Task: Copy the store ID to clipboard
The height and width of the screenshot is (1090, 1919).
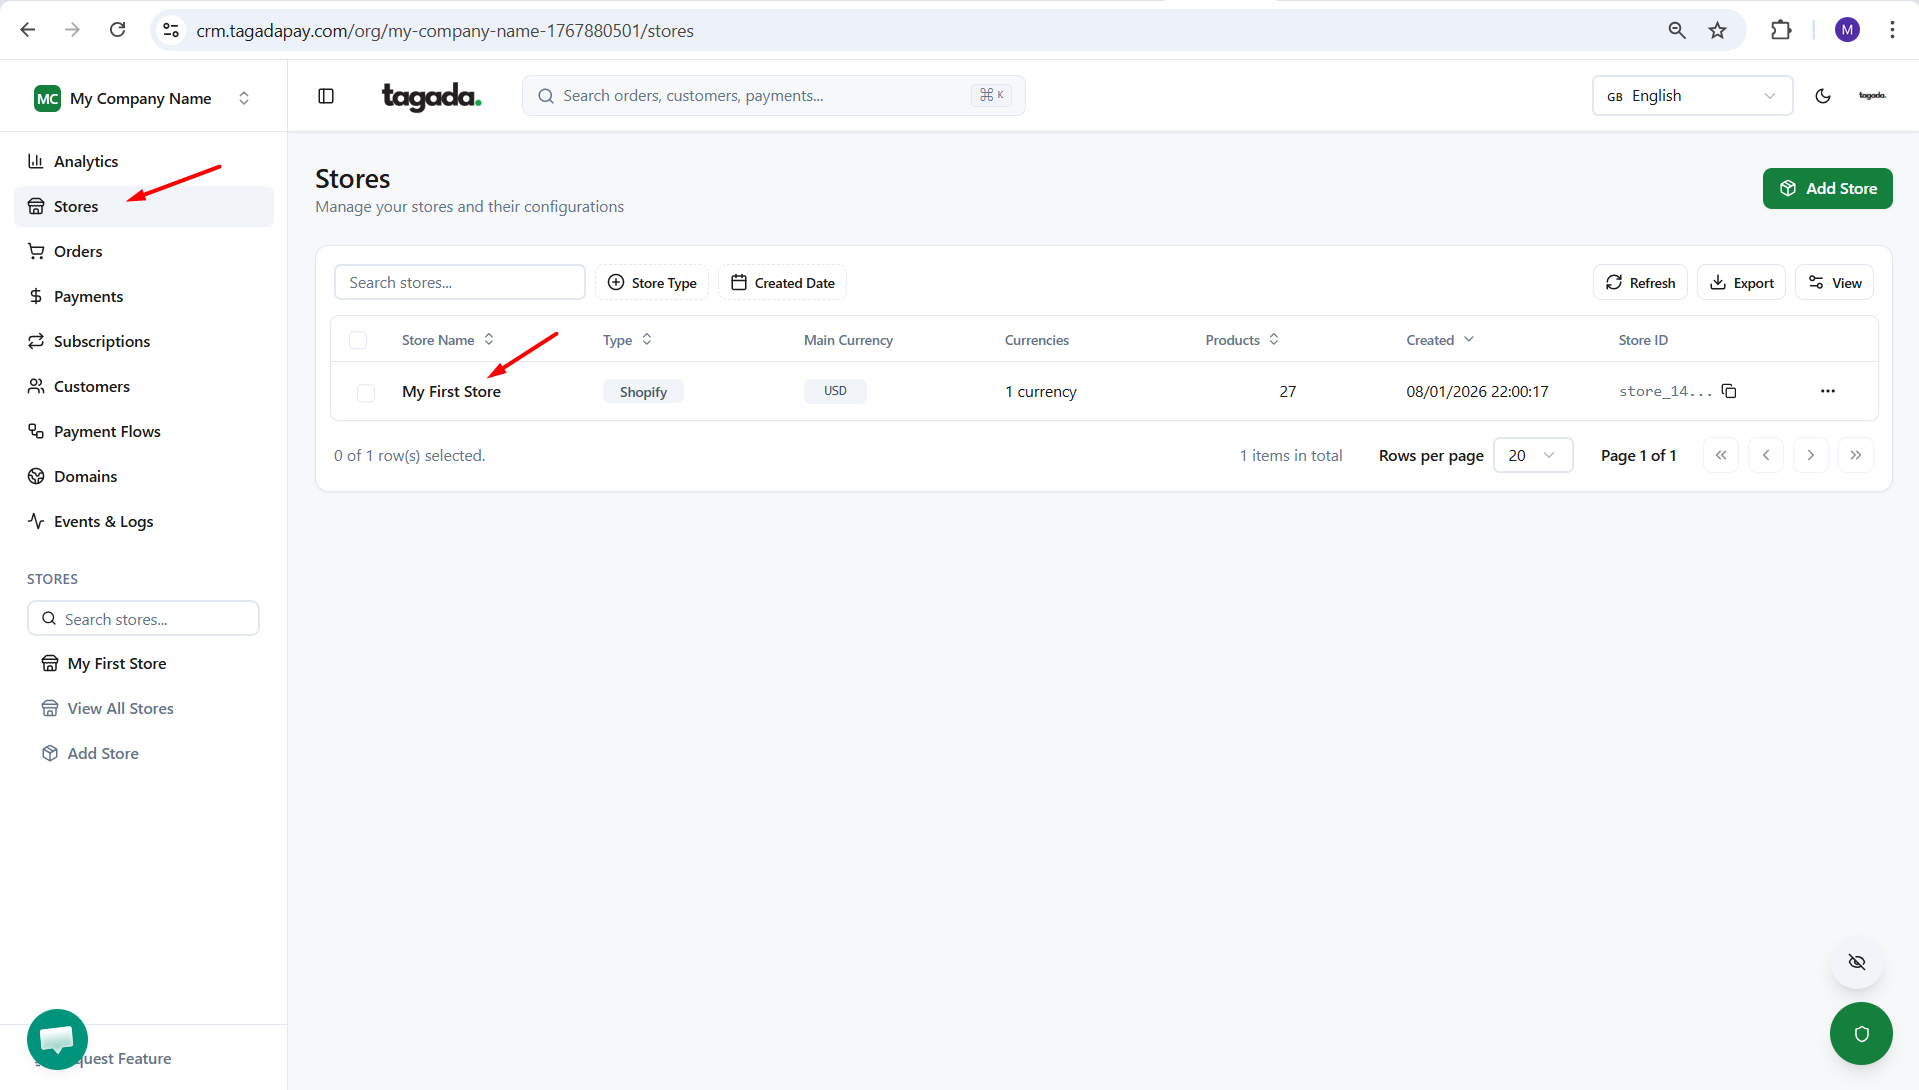Action: (1729, 391)
